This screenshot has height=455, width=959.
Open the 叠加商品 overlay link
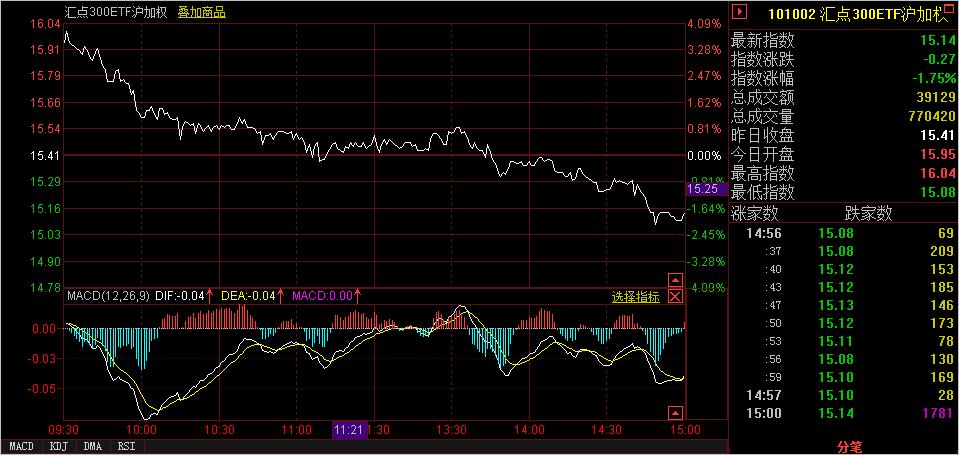pos(202,12)
